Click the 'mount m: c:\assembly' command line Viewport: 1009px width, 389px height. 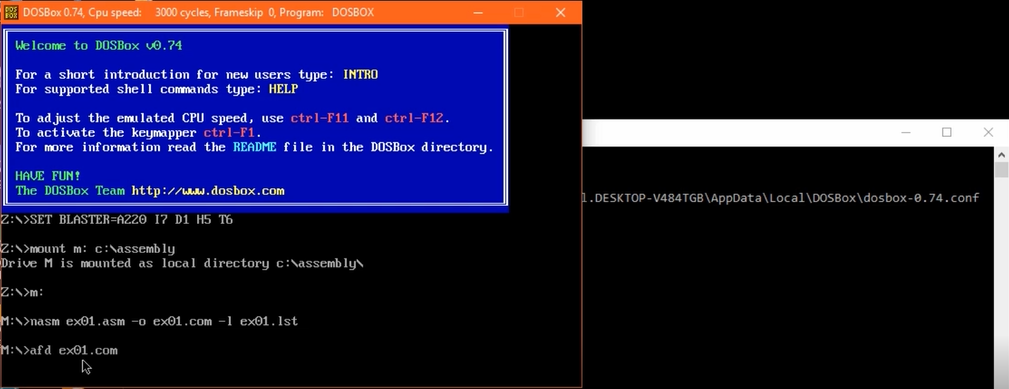point(88,249)
